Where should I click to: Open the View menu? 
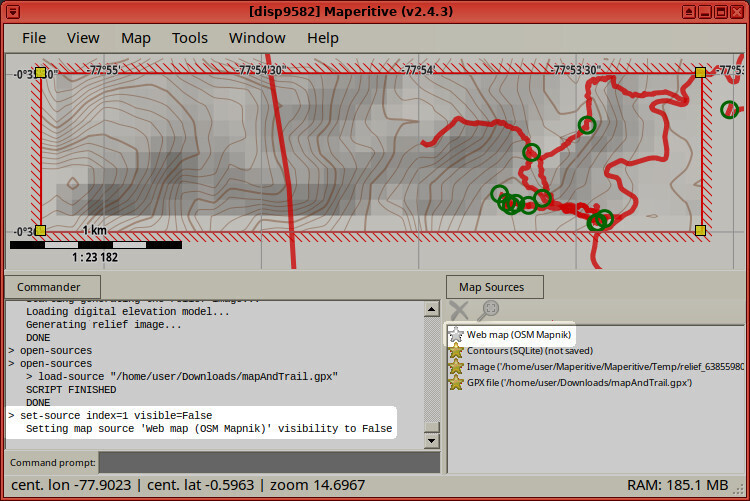pyautogui.click(x=83, y=38)
